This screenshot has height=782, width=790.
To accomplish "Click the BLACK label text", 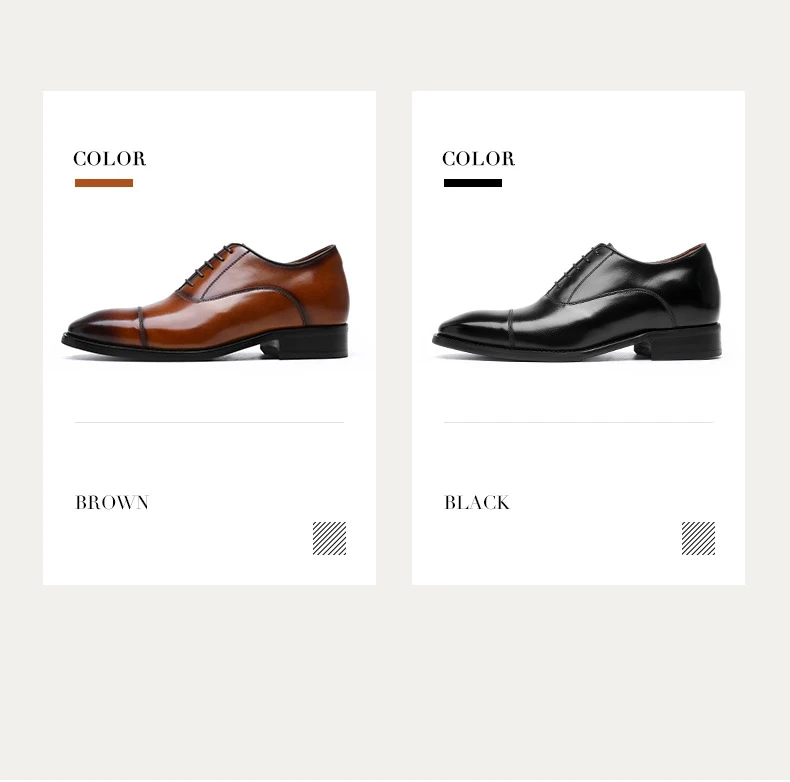I will pos(477,502).
